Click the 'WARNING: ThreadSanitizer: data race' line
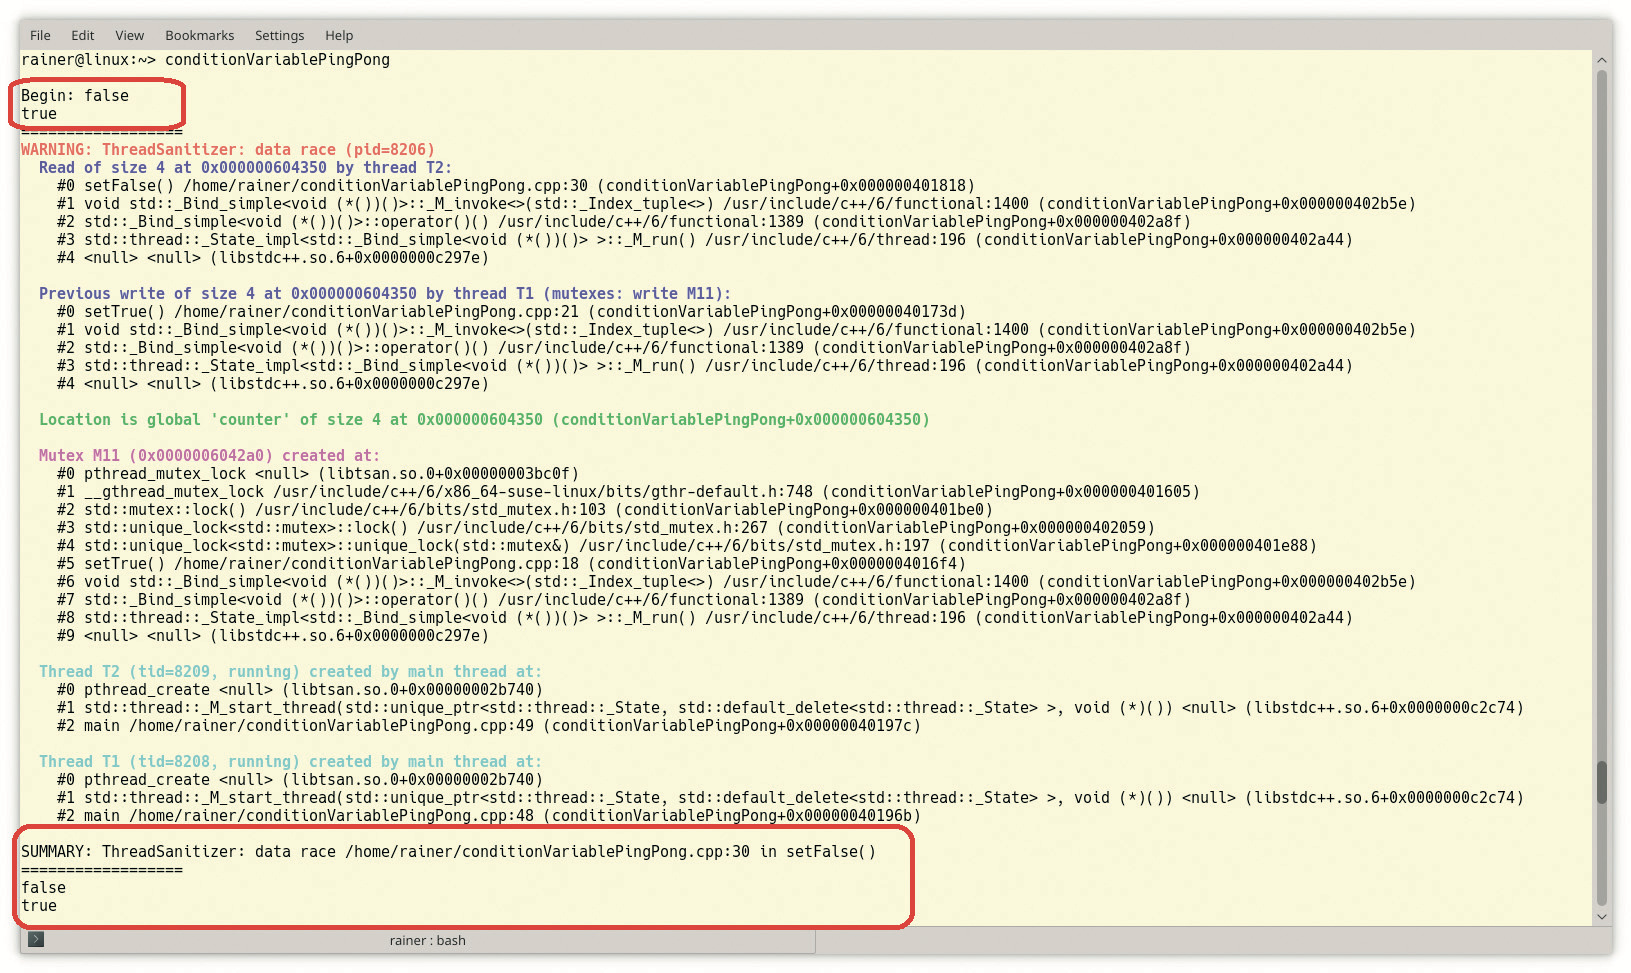Viewport: 1631px width, 973px height. point(228,149)
